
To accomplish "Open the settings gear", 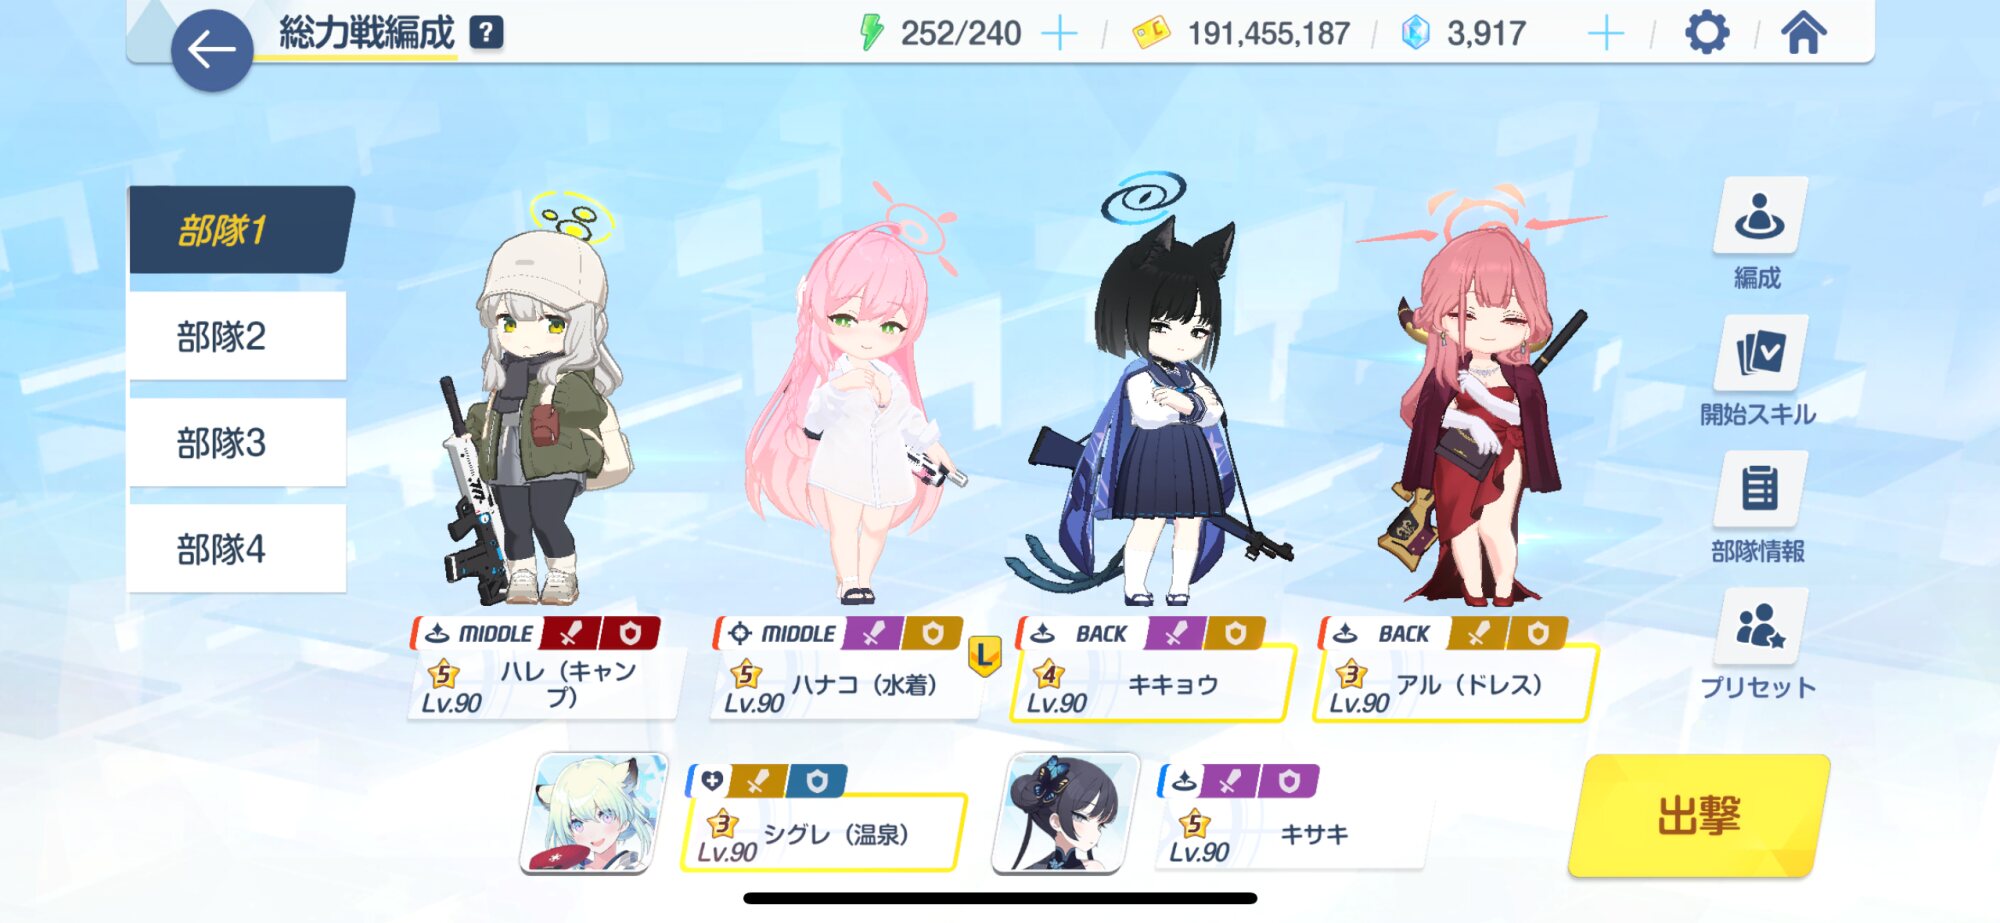I will pyautogui.click(x=1706, y=33).
